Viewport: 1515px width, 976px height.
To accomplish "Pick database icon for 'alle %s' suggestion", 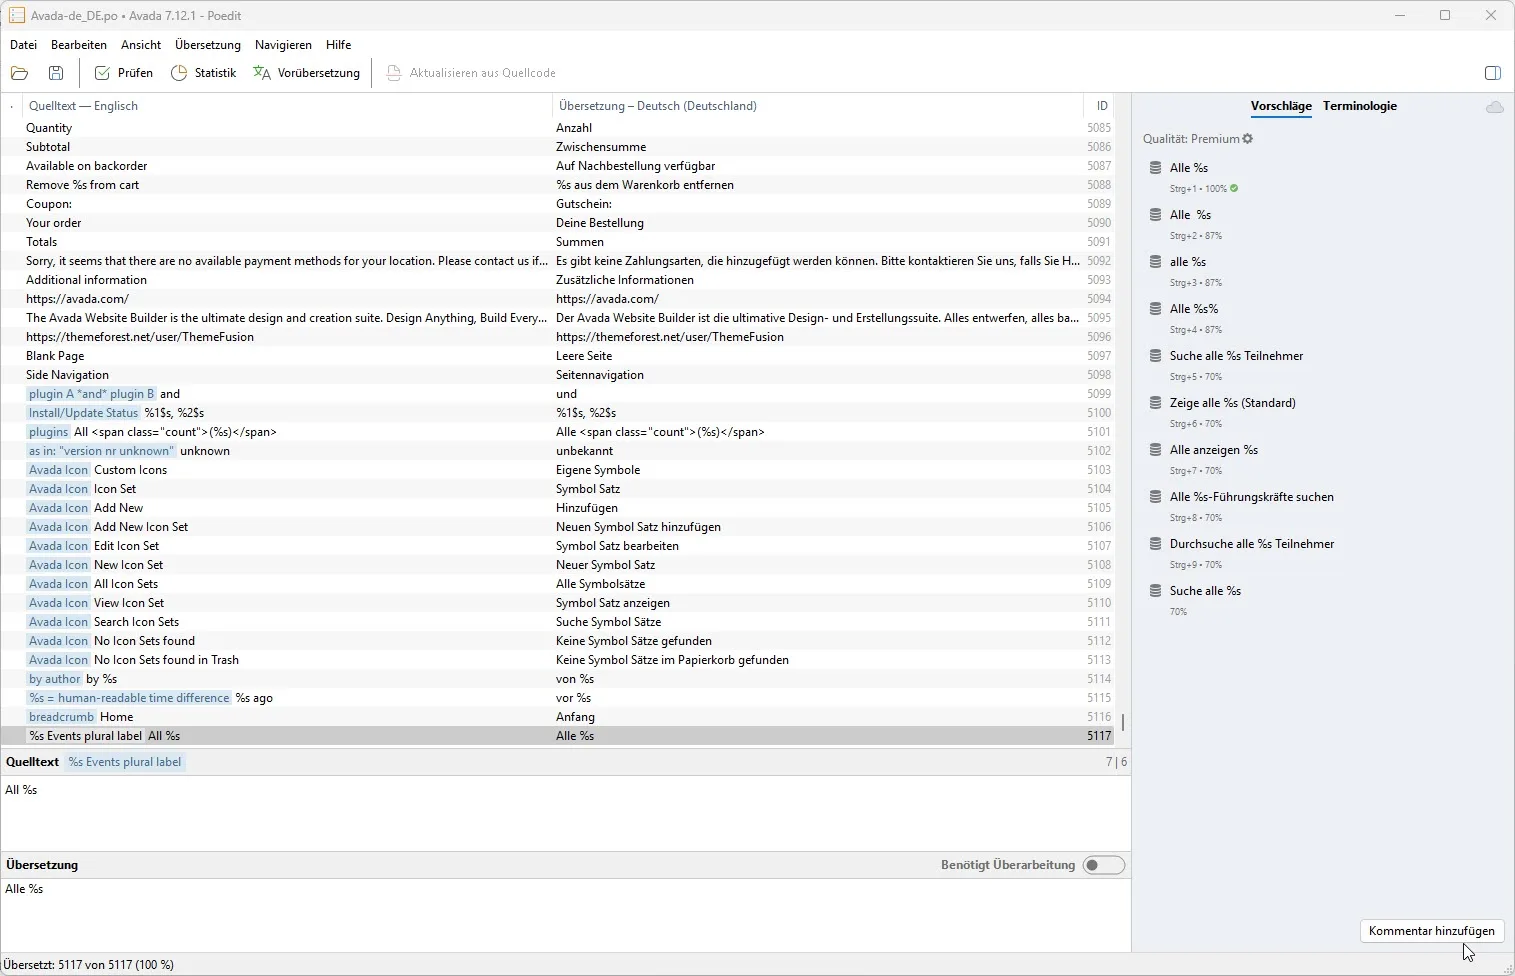I will tap(1155, 262).
